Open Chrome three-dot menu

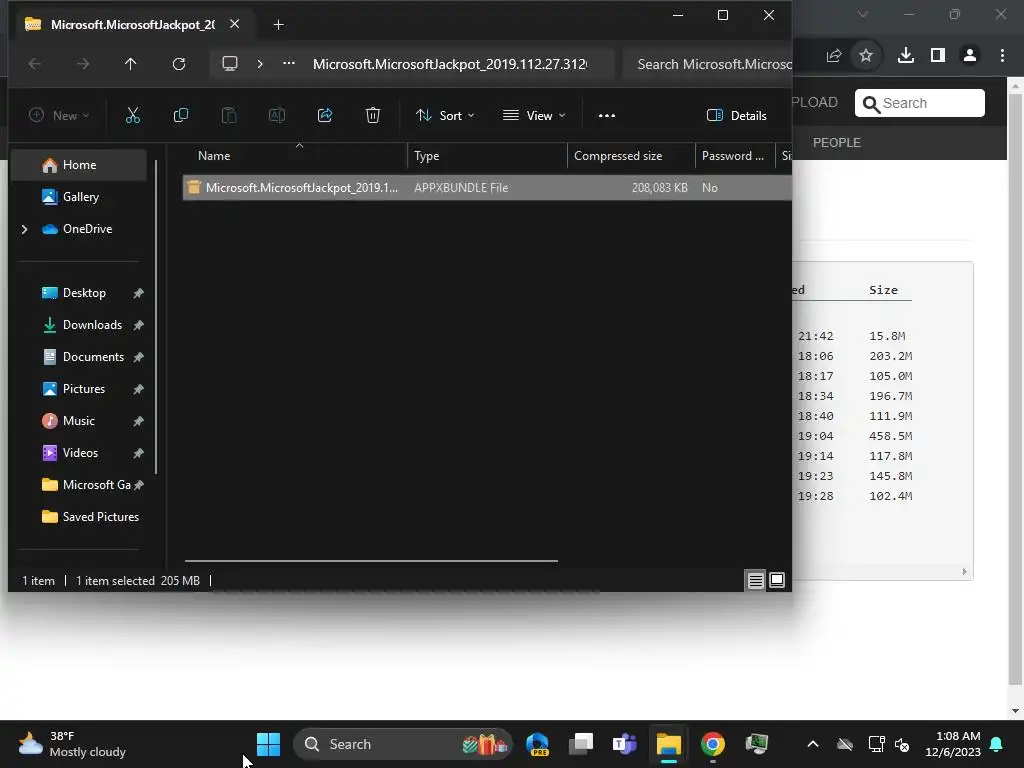tap(1002, 56)
